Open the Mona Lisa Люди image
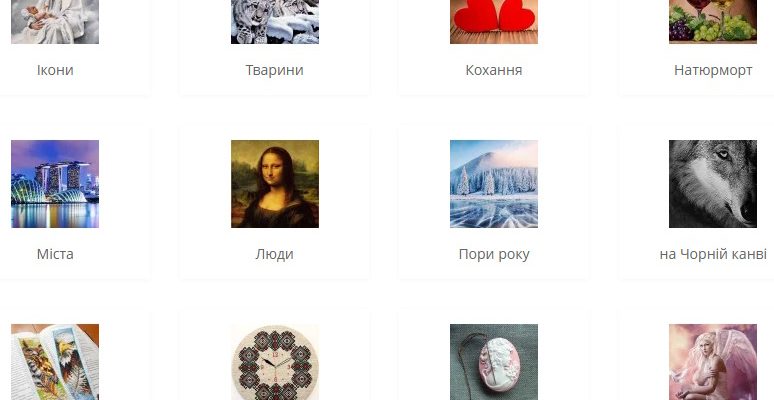 (275, 184)
